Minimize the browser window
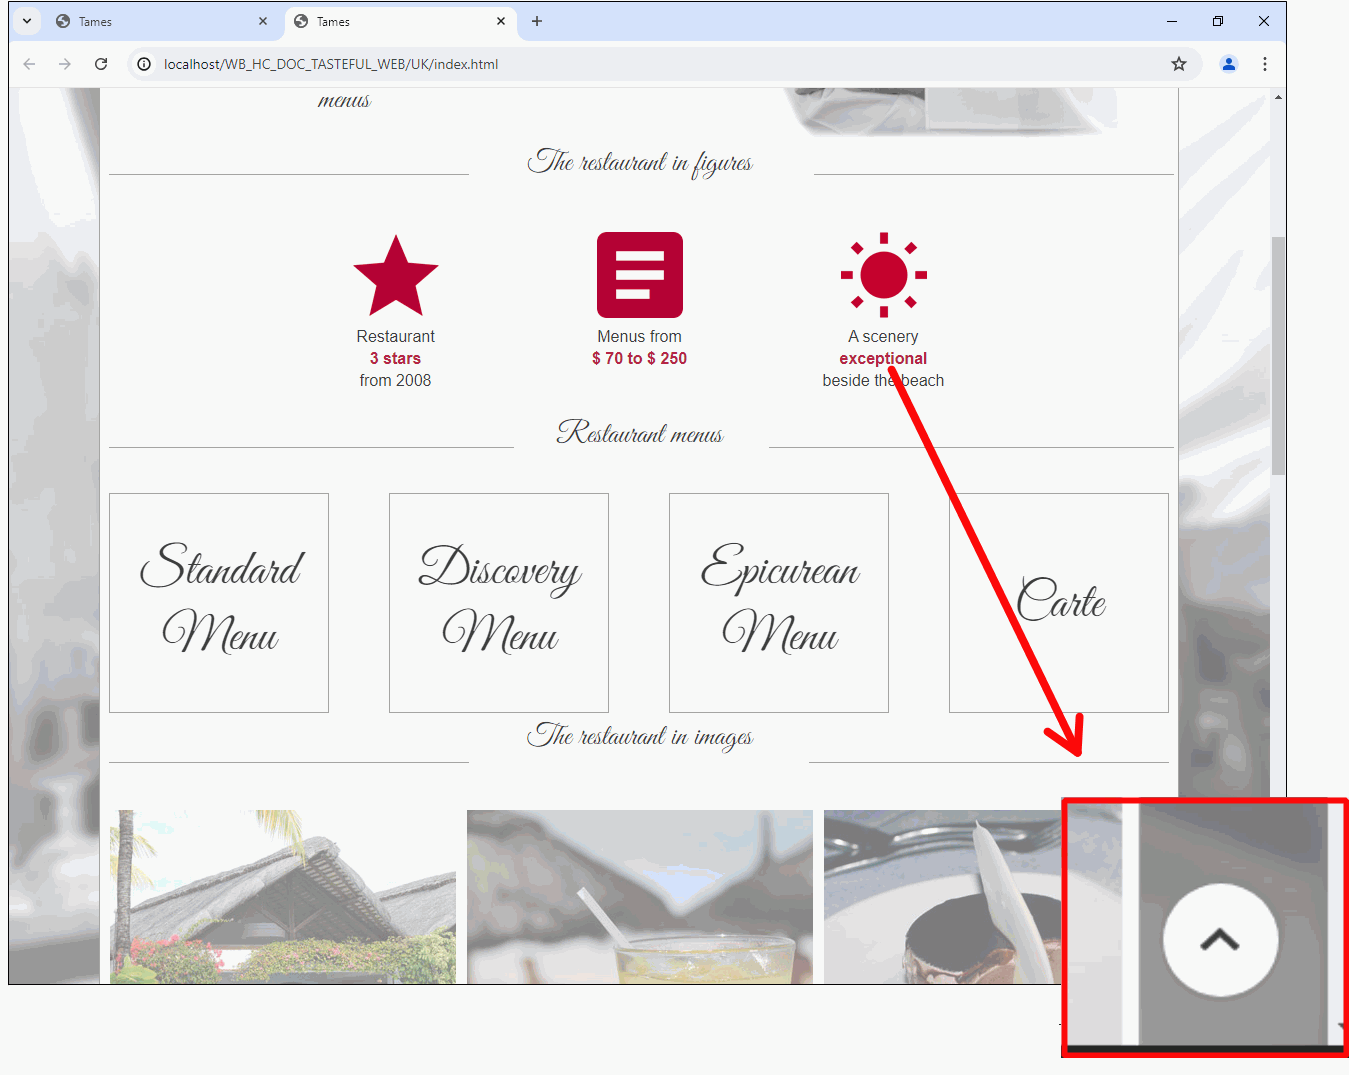1350x1076 pixels. tap(1172, 21)
